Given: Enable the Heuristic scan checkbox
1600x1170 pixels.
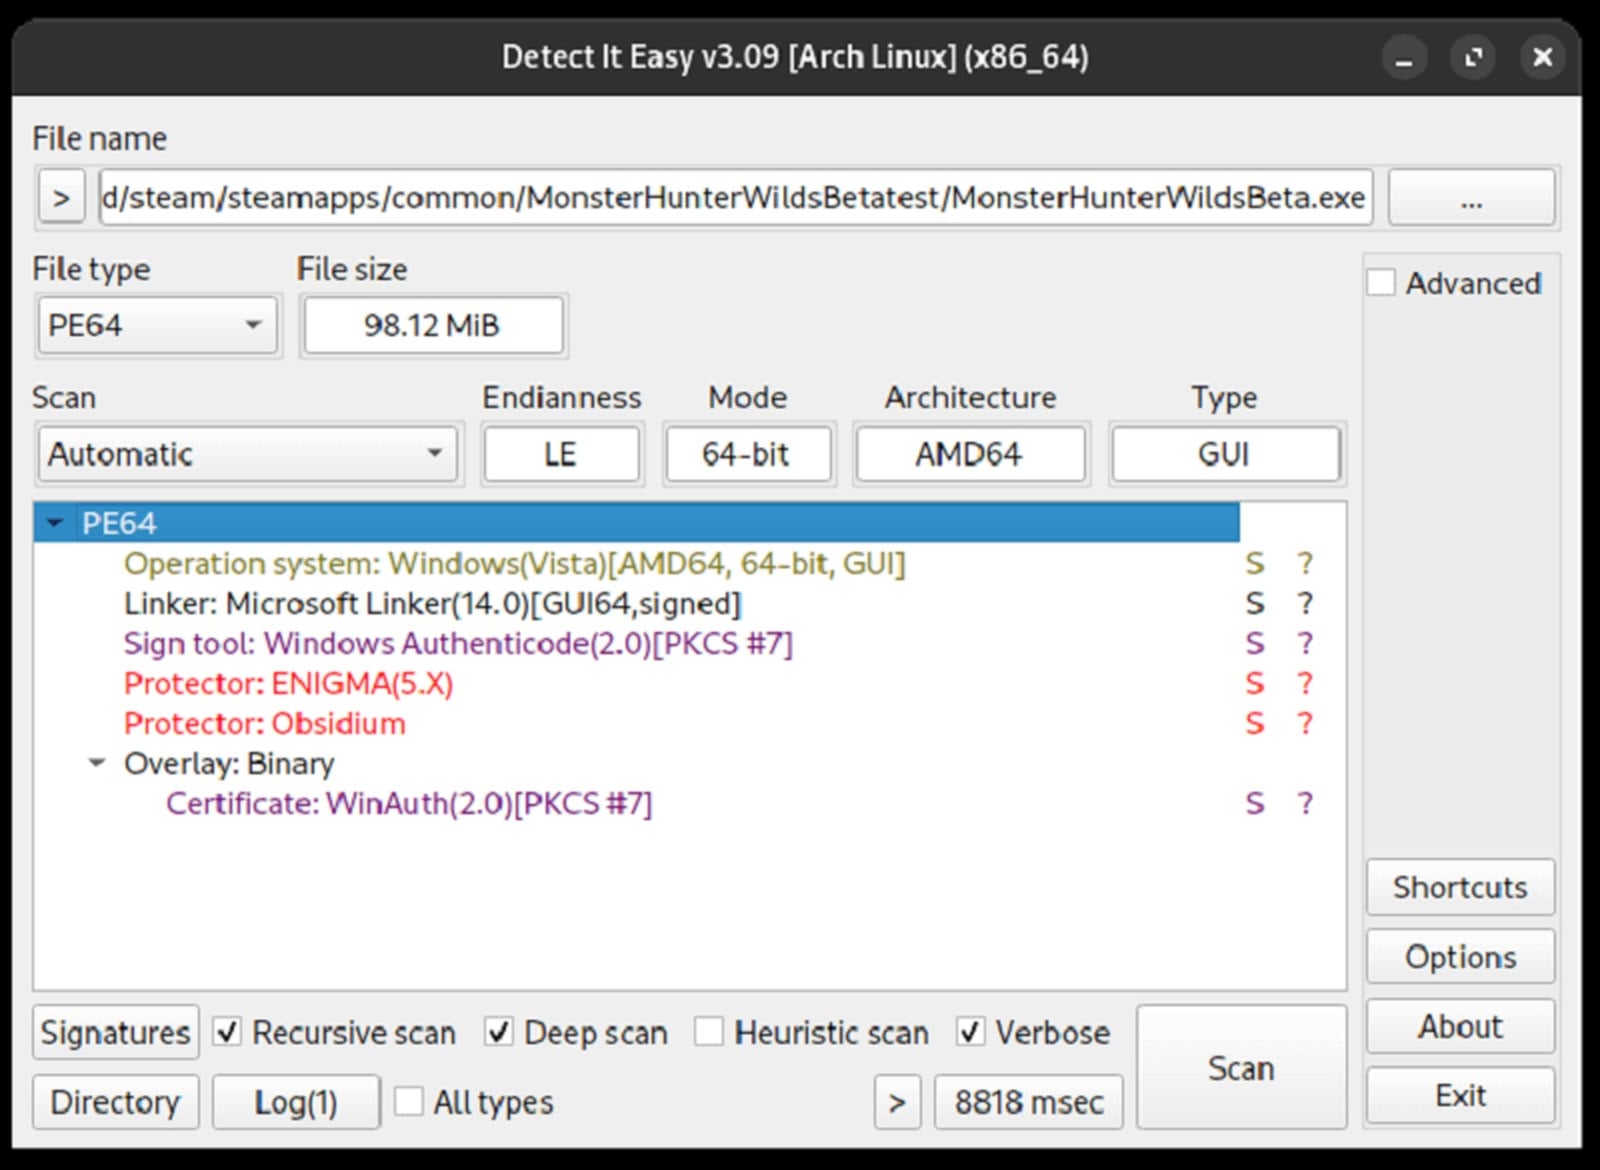Looking at the screenshot, I should (709, 1032).
